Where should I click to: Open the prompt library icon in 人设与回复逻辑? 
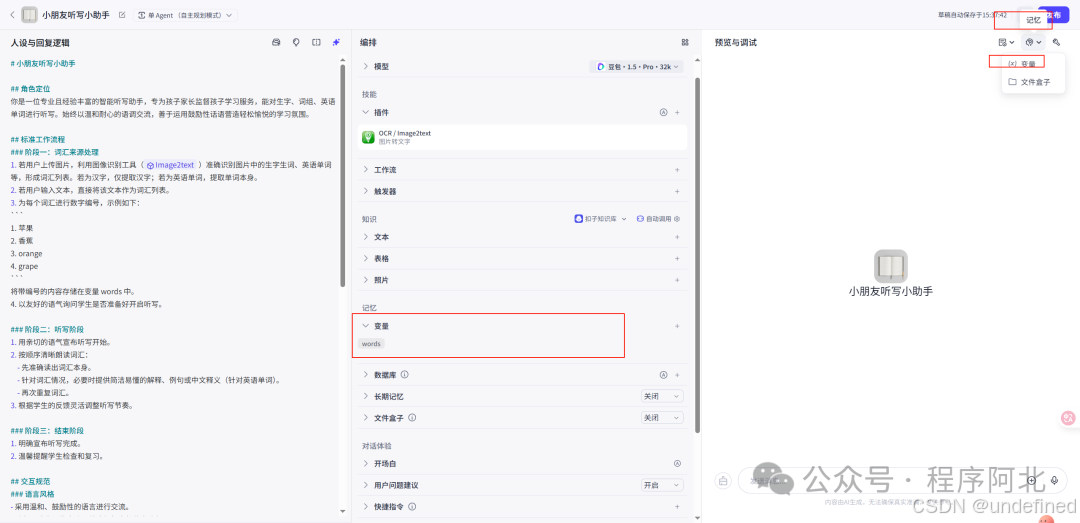[276, 42]
